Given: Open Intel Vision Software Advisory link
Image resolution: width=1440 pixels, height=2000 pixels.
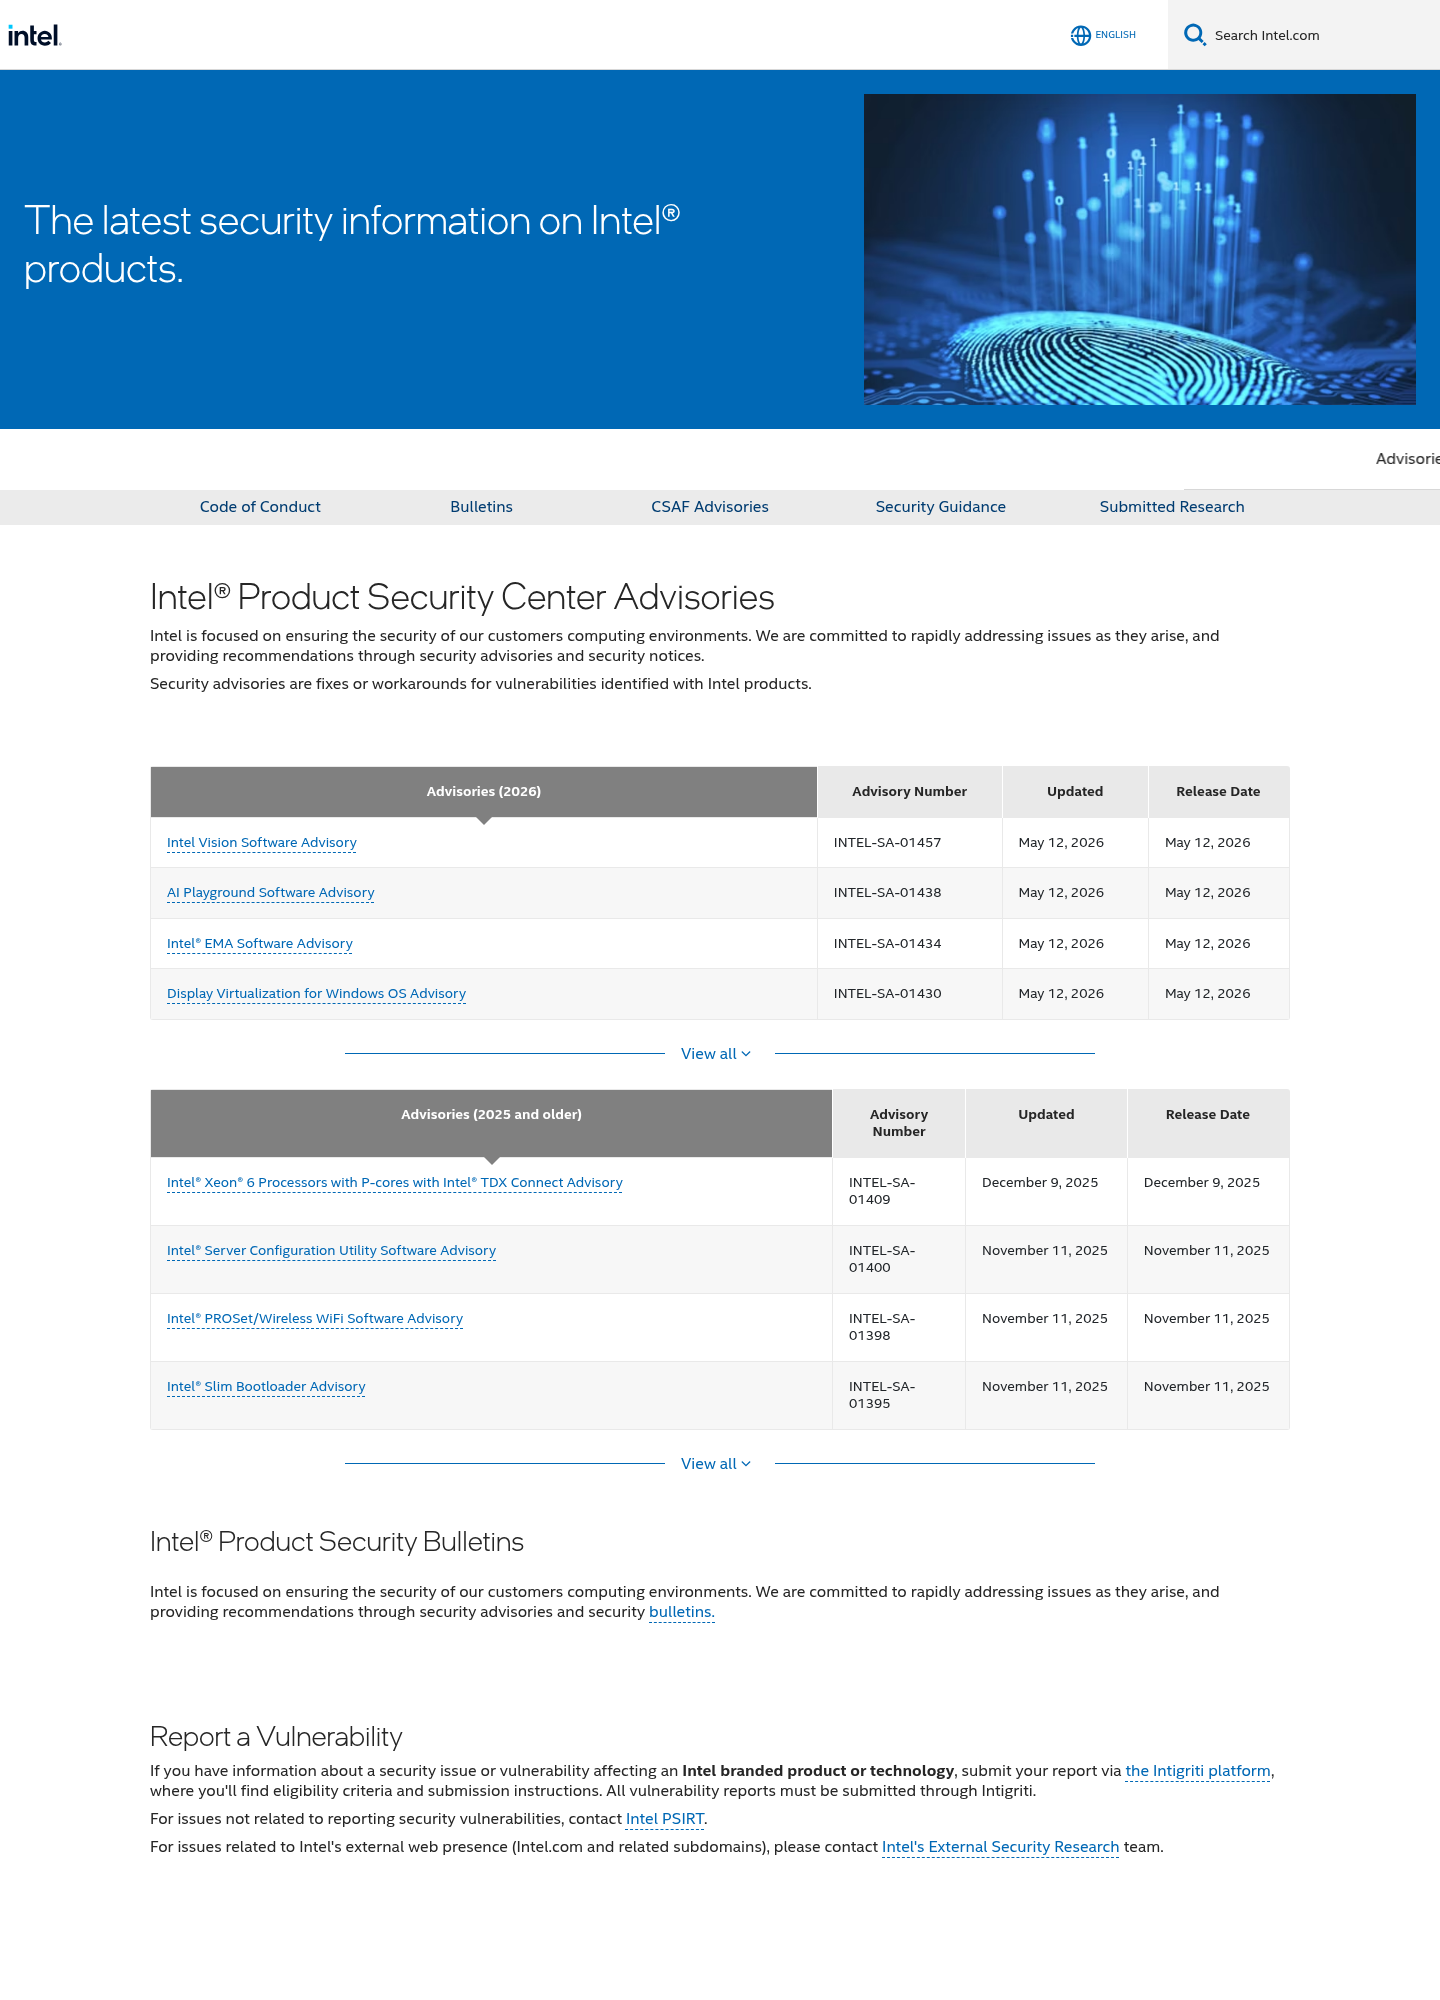Looking at the screenshot, I should [x=262, y=843].
